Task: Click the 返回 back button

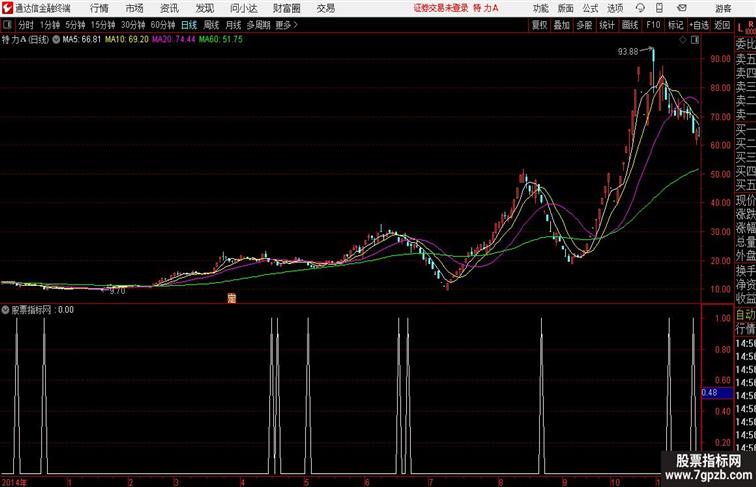Action: coord(722,25)
